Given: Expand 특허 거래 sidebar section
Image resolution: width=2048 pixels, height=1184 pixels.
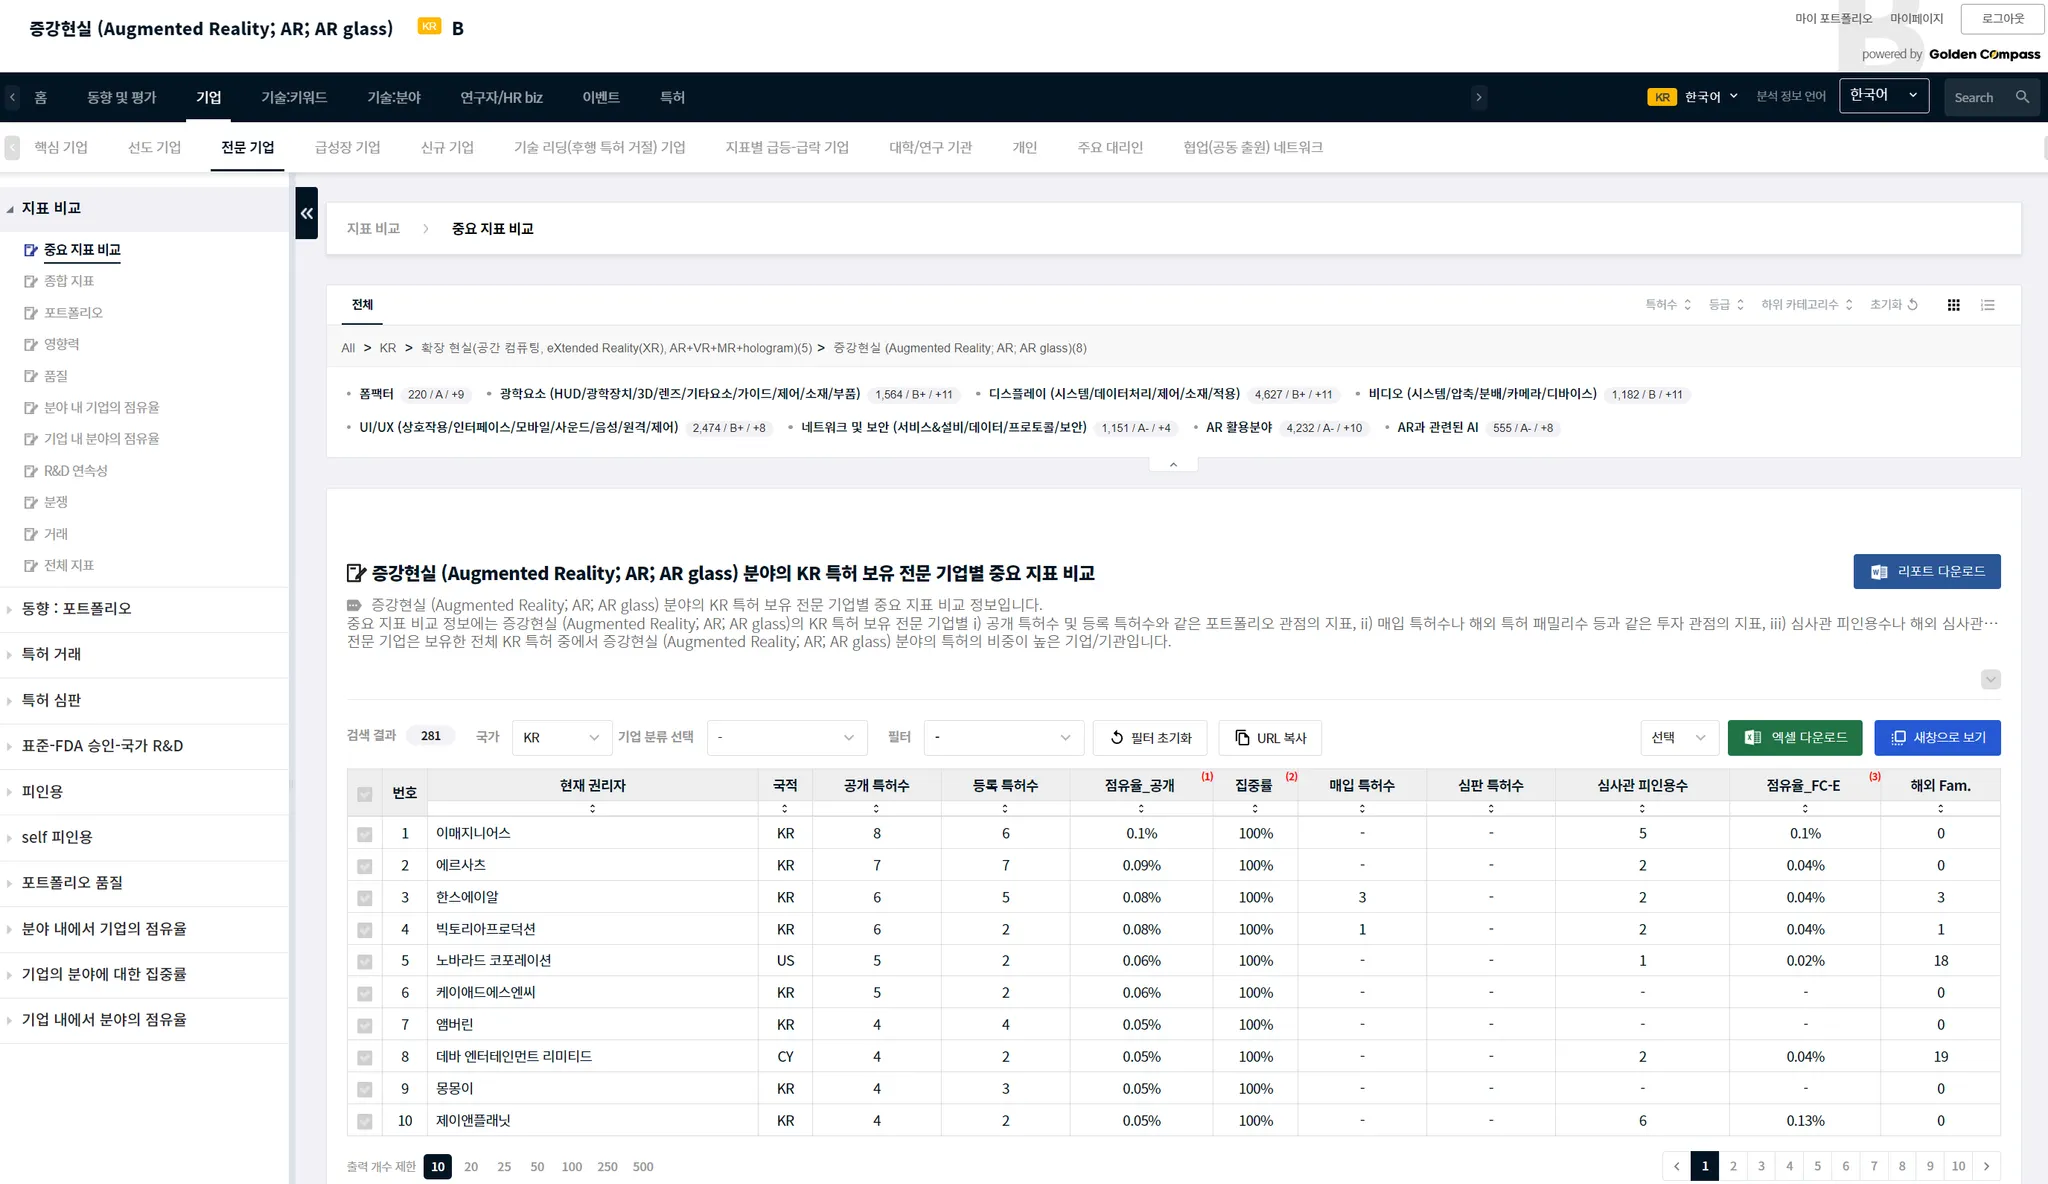Looking at the screenshot, I should (x=52, y=654).
